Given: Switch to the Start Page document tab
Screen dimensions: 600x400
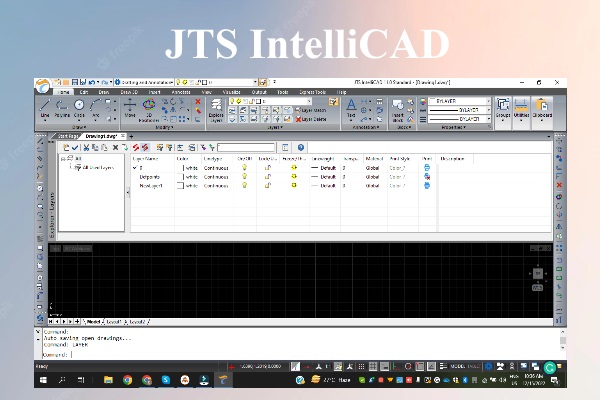Looking at the screenshot, I should [68, 136].
